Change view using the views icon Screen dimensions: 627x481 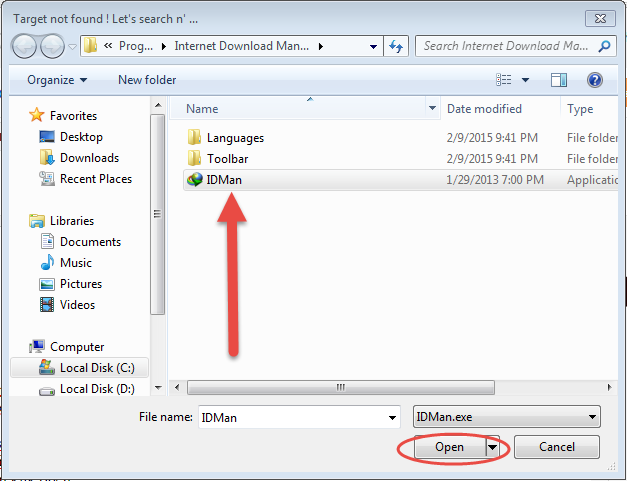tap(504, 80)
